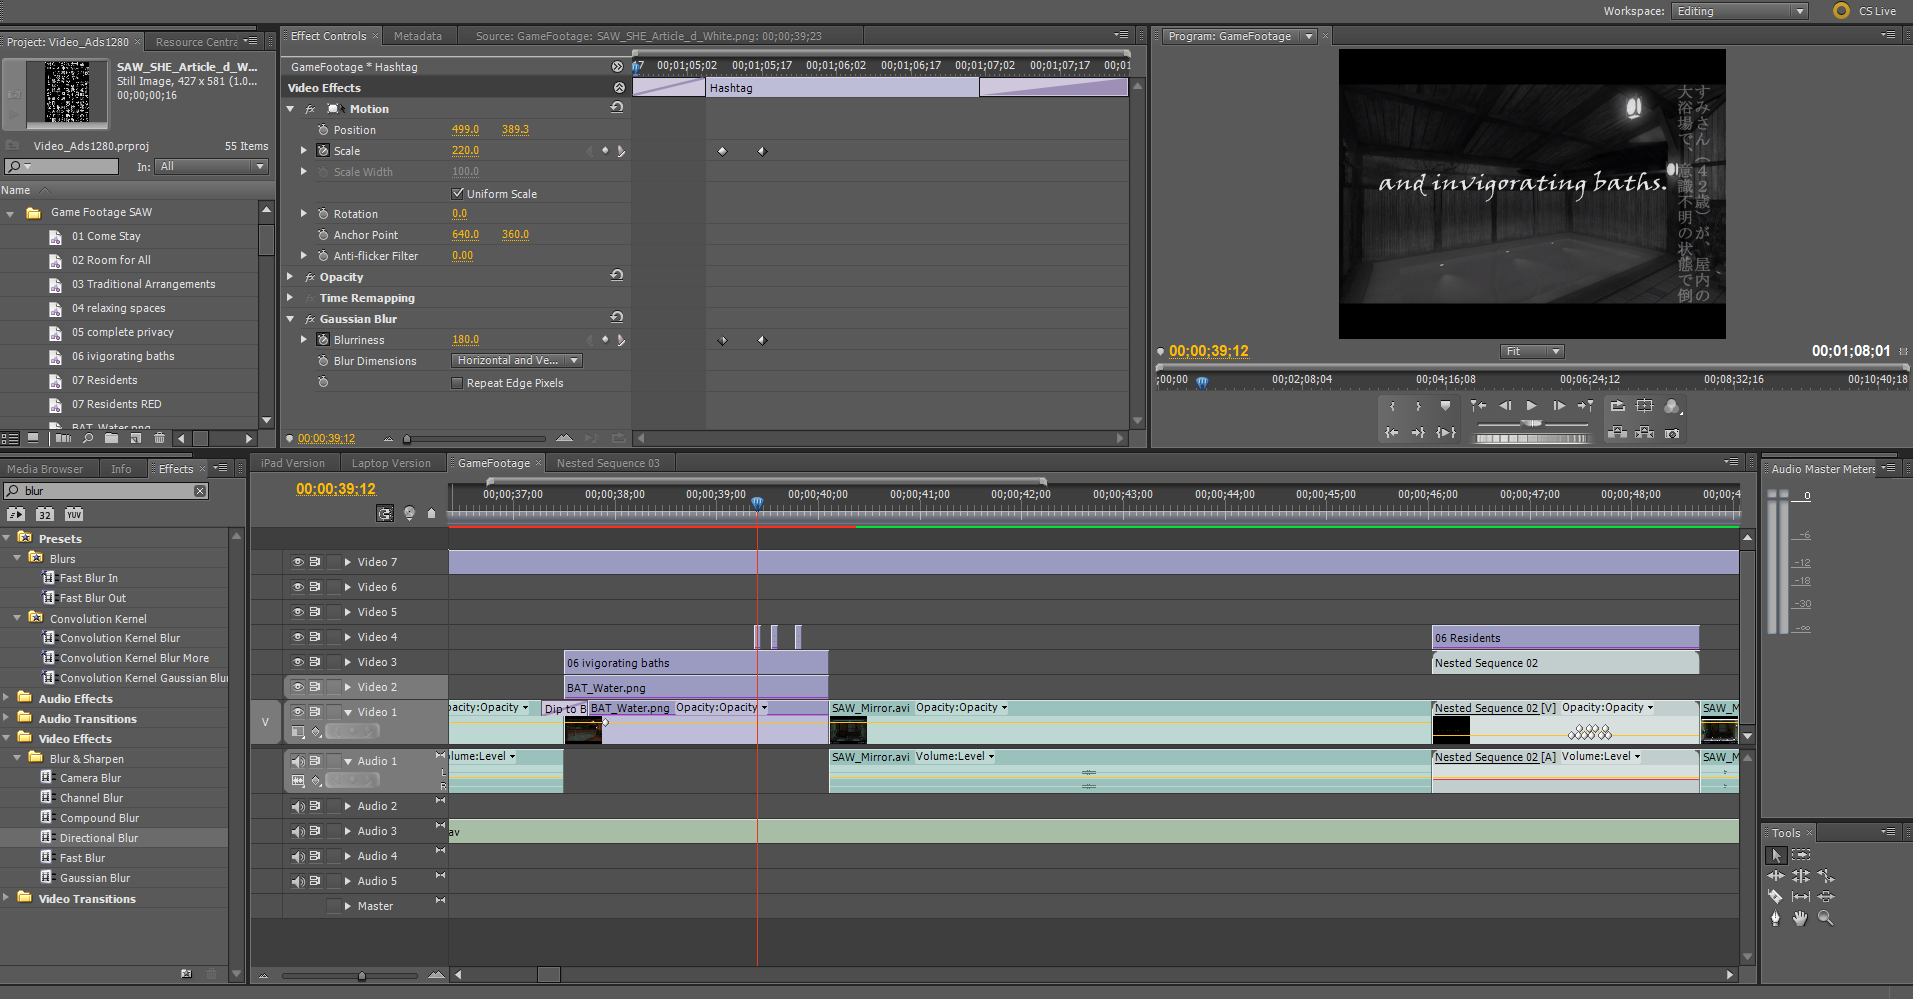The width and height of the screenshot is (1913, 999).
Task: Select the Hand tool
Action: point(1801,918)
